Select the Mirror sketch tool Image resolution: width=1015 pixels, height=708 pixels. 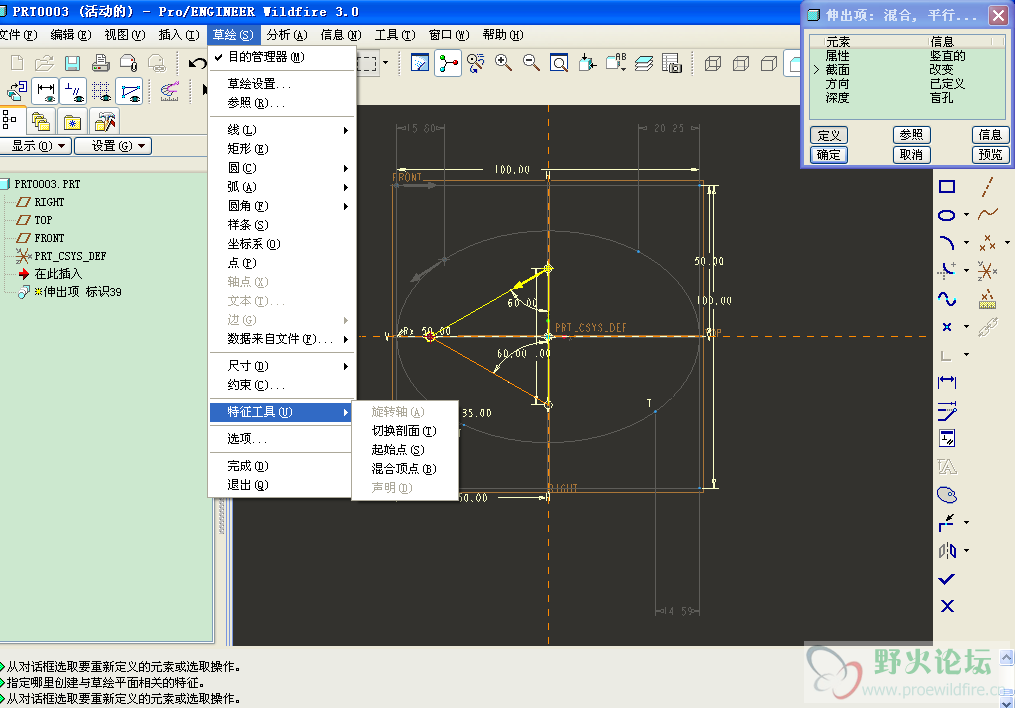947,551
